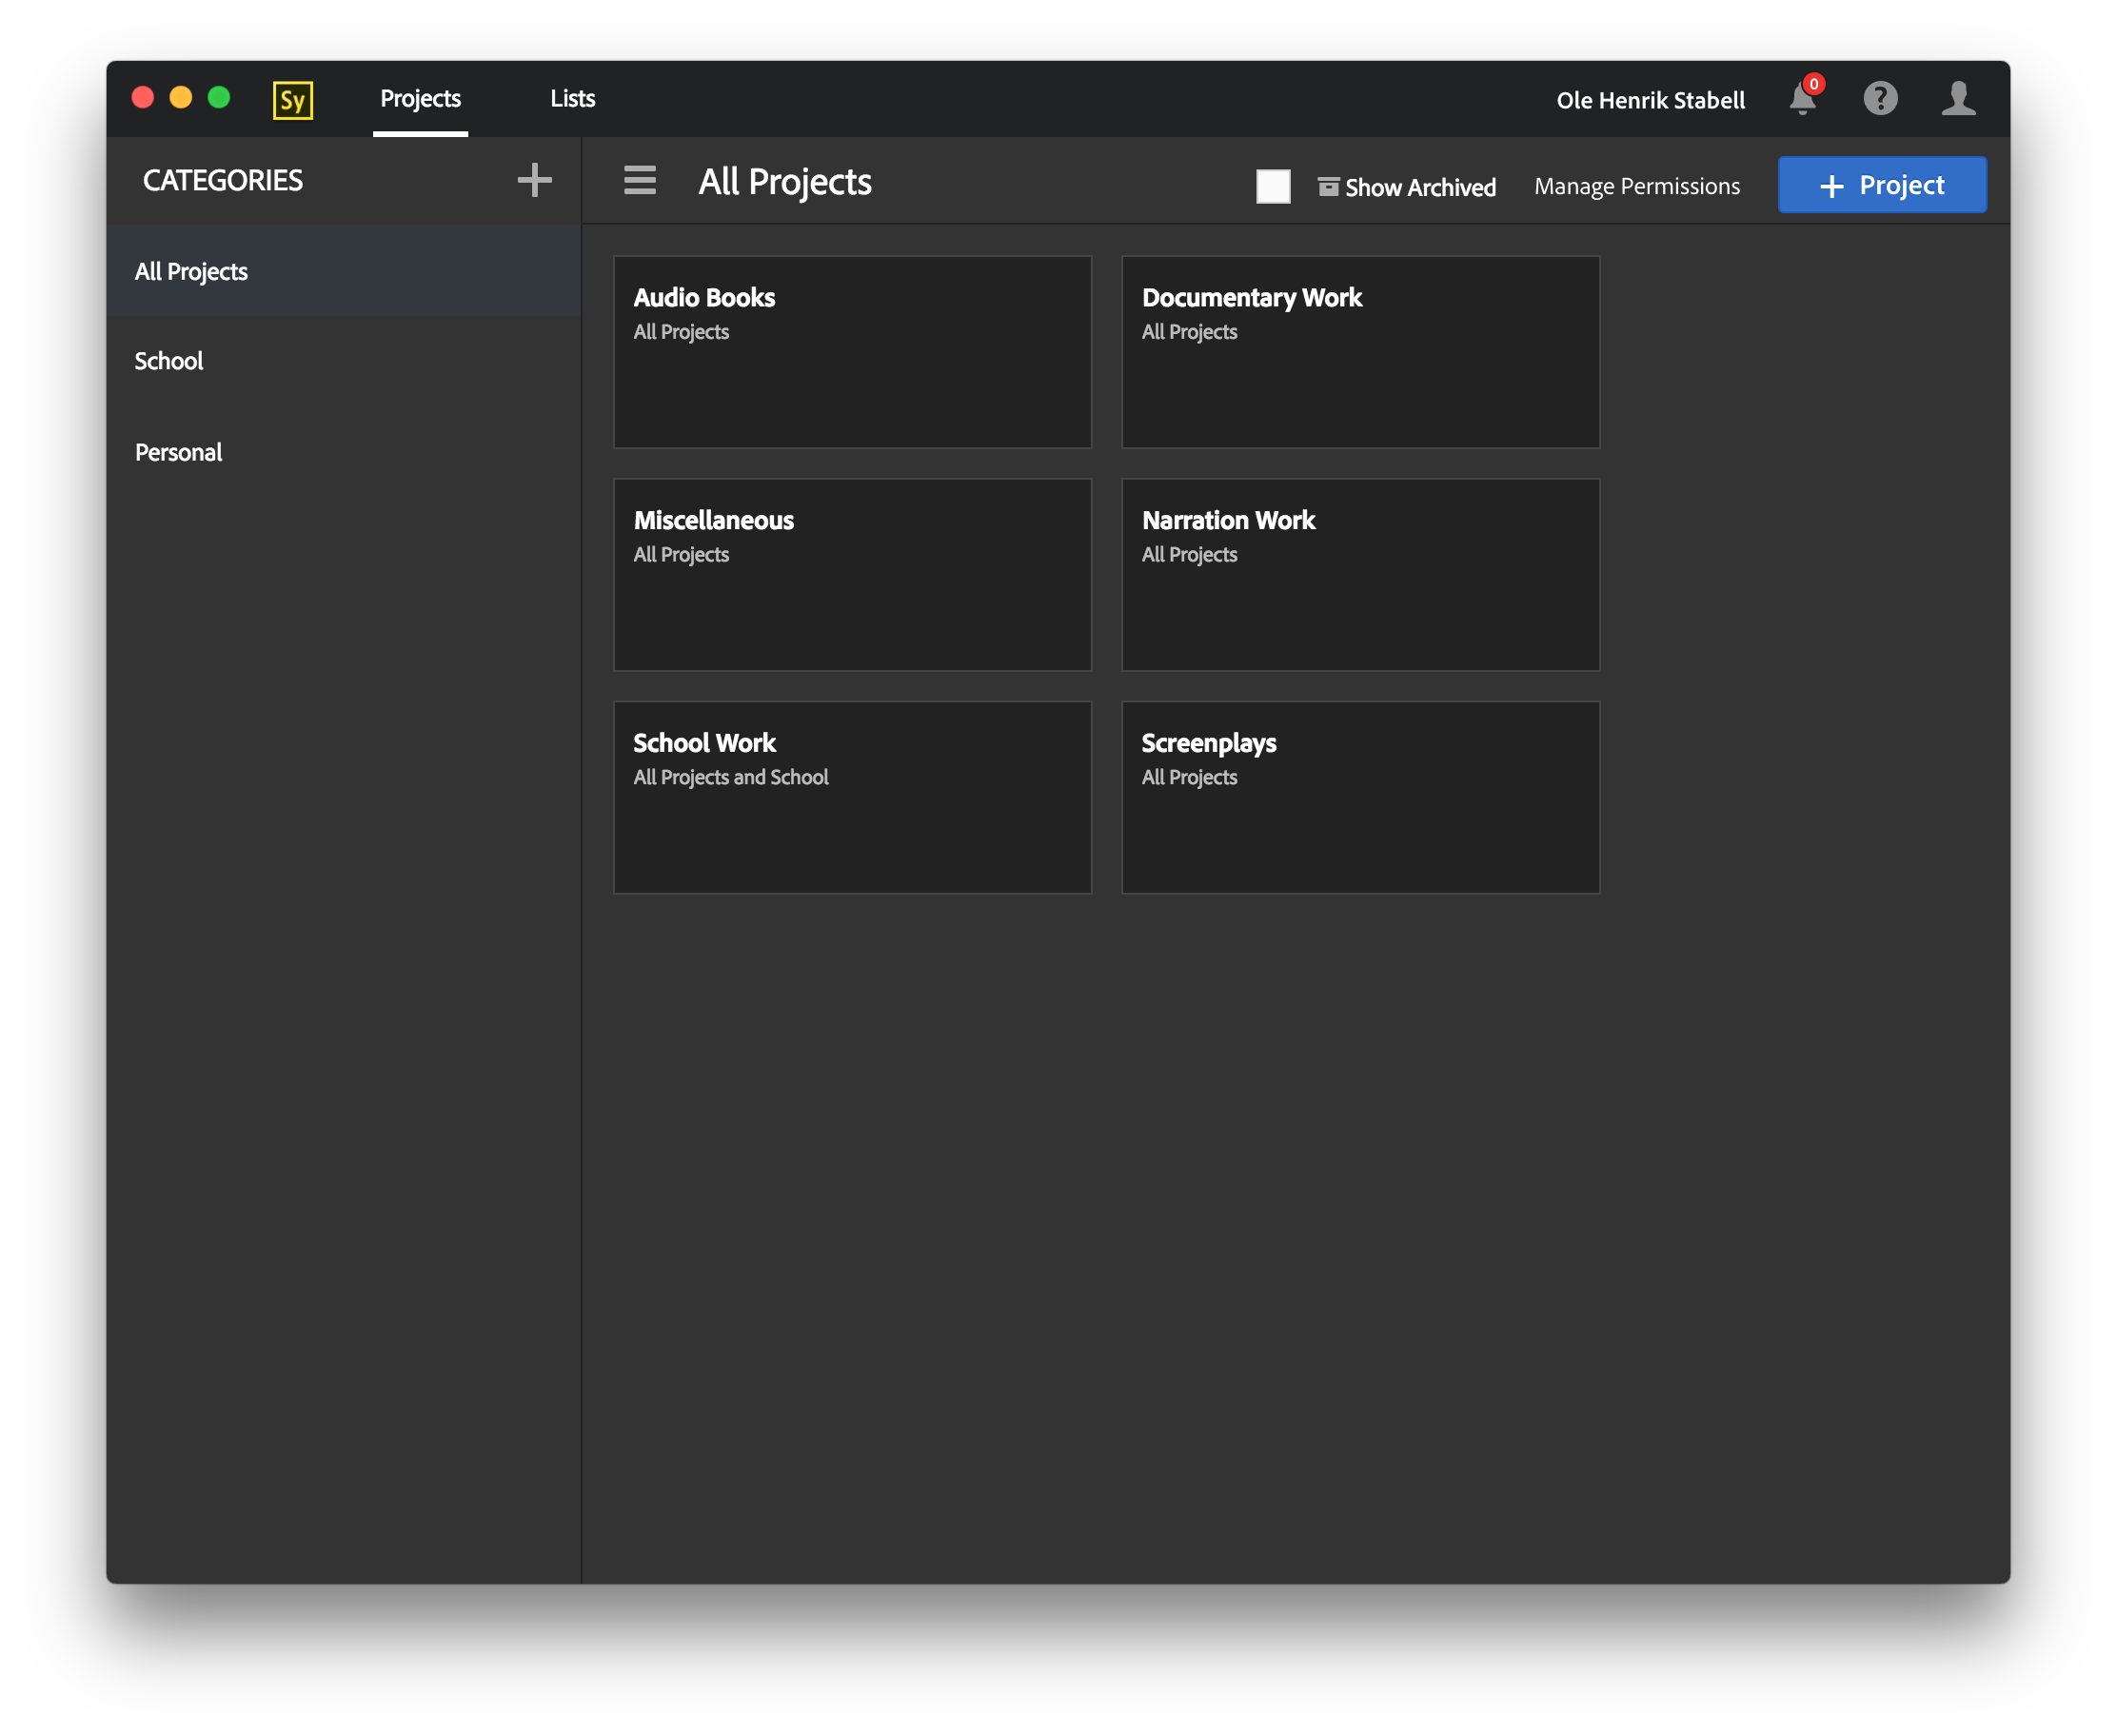Open the Audio Books project card
This screenshot has height=1736, width=2117.
[x=852, y=352]
